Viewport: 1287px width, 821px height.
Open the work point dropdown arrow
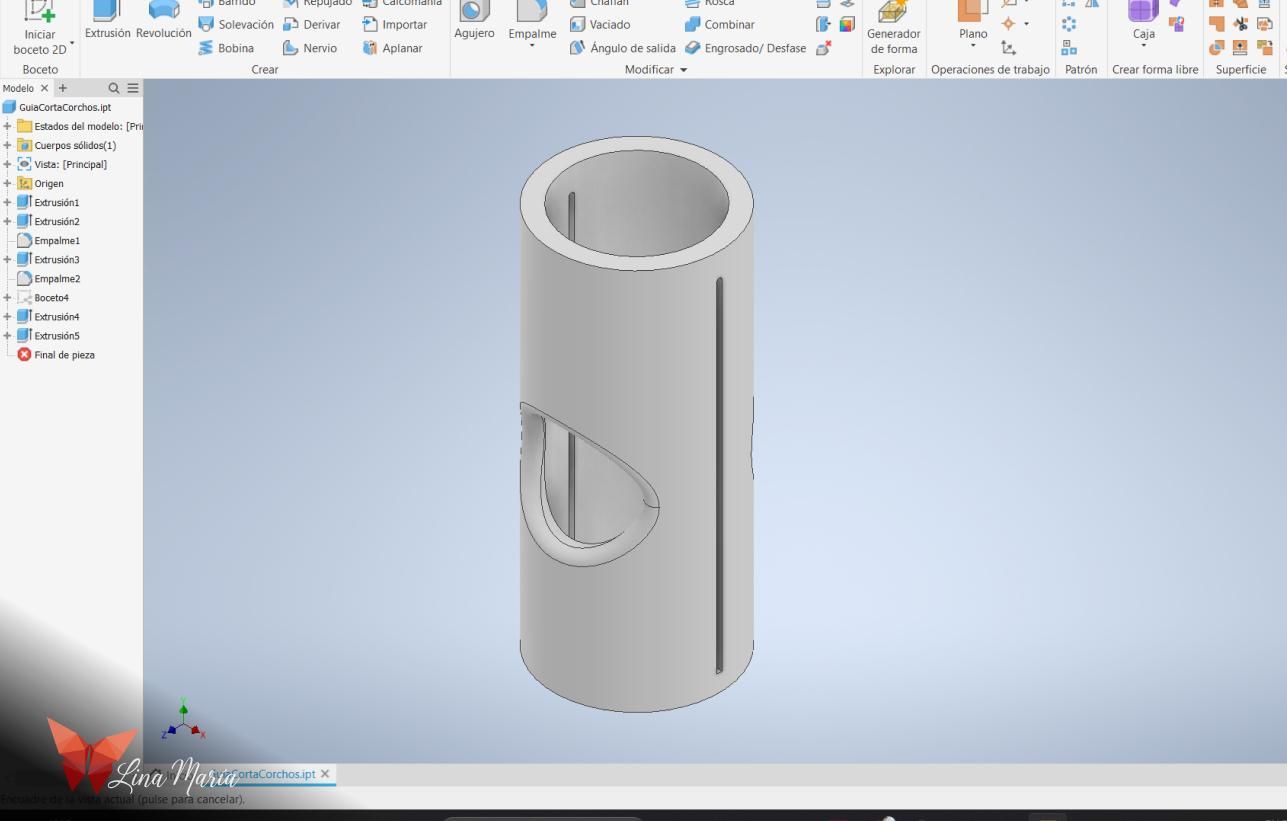point(1025,23)
